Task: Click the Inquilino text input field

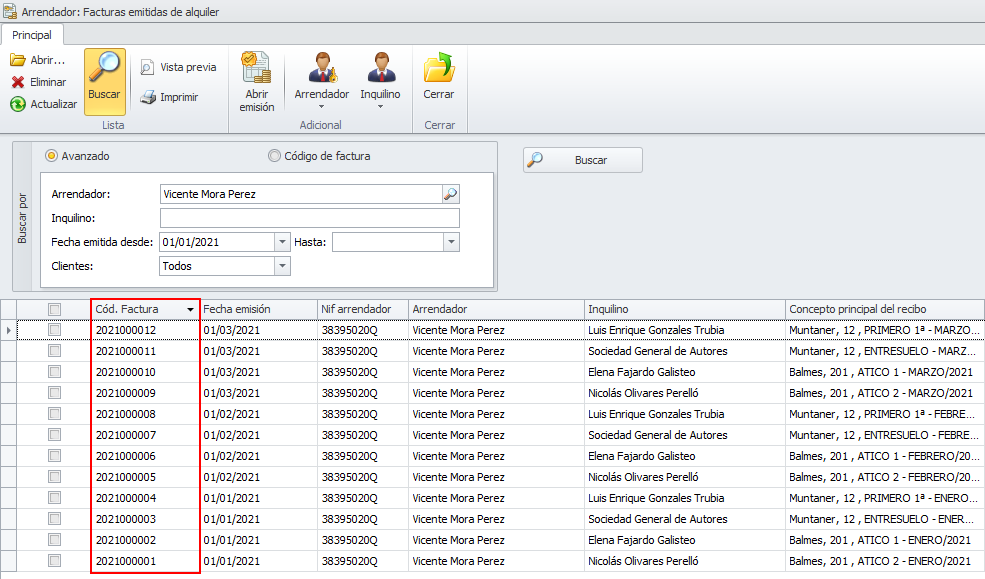Action: click(309, 218)
